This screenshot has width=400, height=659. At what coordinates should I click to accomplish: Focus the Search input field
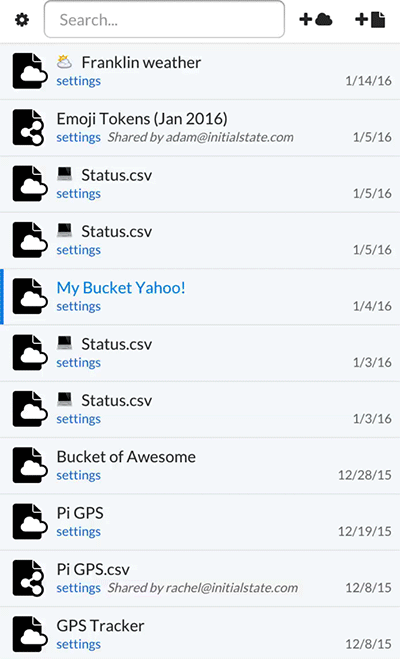tap(164, 19)
